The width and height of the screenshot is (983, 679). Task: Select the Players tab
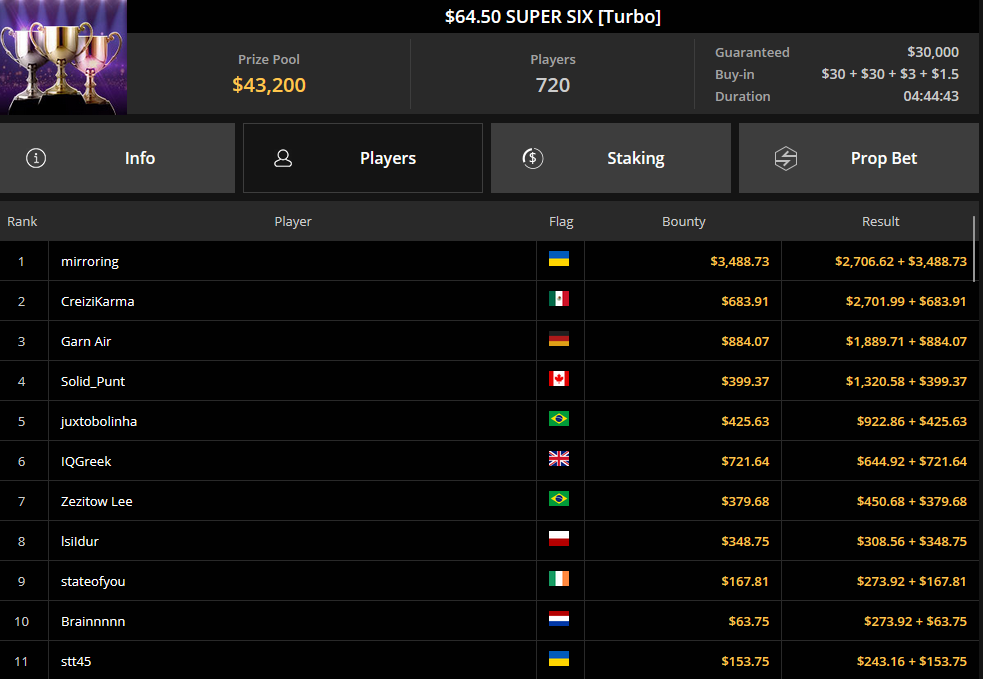coord(363,158)
